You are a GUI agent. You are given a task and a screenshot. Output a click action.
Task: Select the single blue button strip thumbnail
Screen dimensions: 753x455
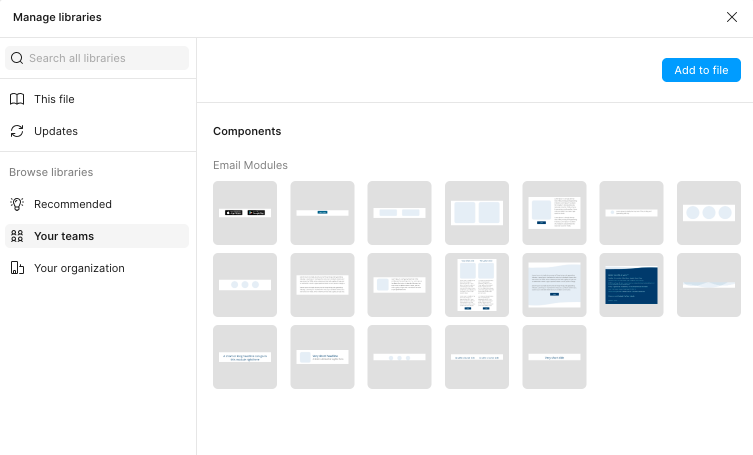(x=322, y=213)
